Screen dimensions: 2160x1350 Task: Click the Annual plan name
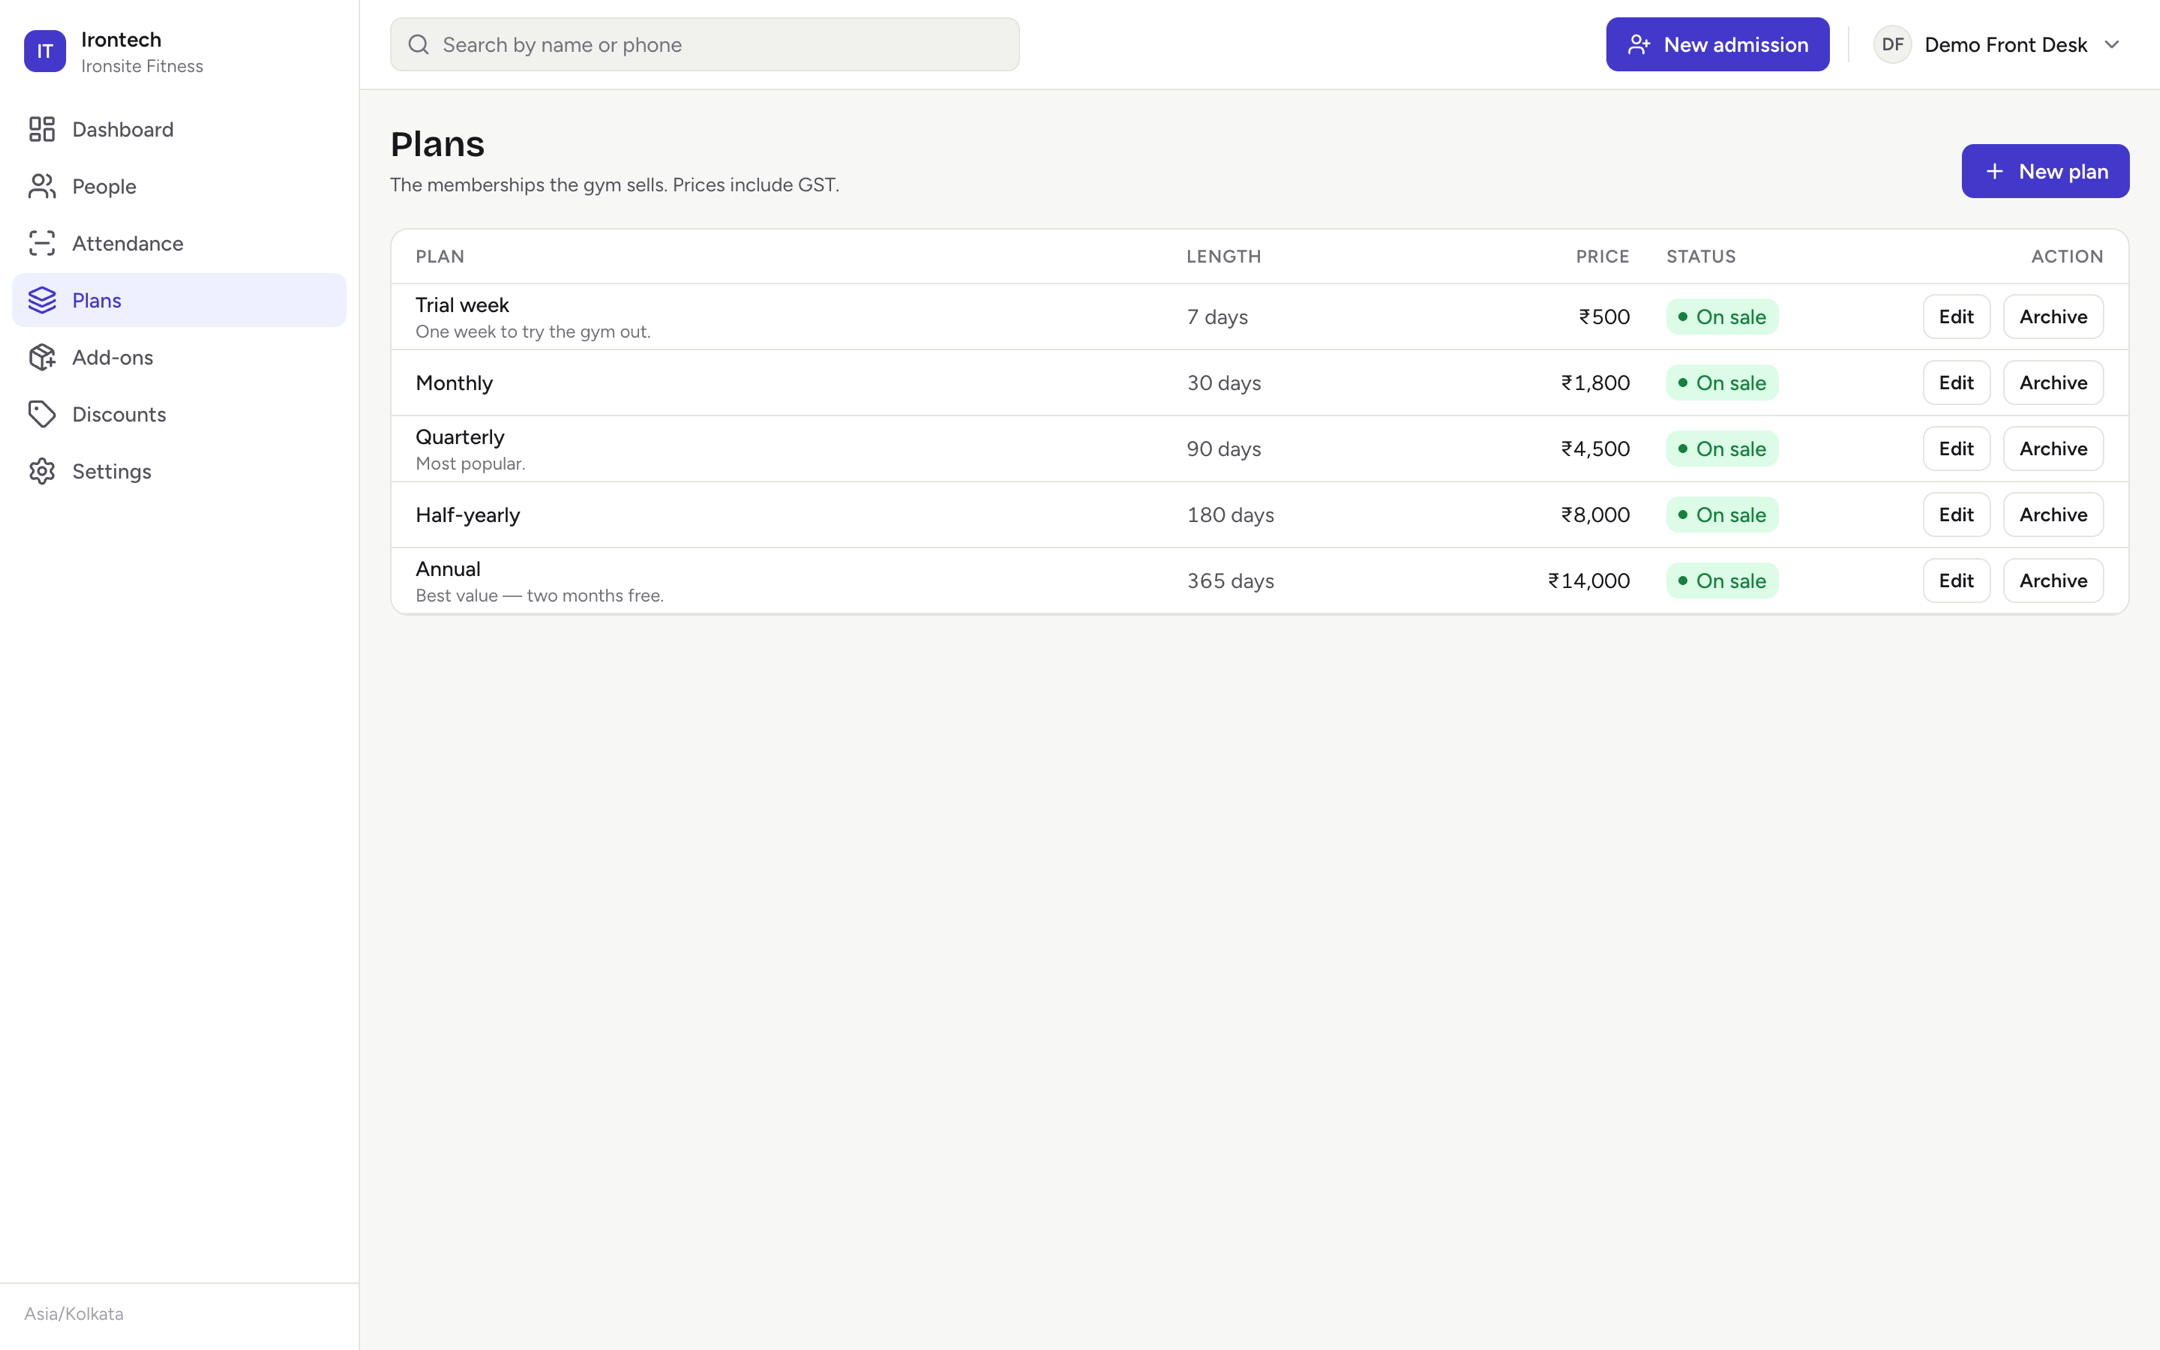[448, 569]
